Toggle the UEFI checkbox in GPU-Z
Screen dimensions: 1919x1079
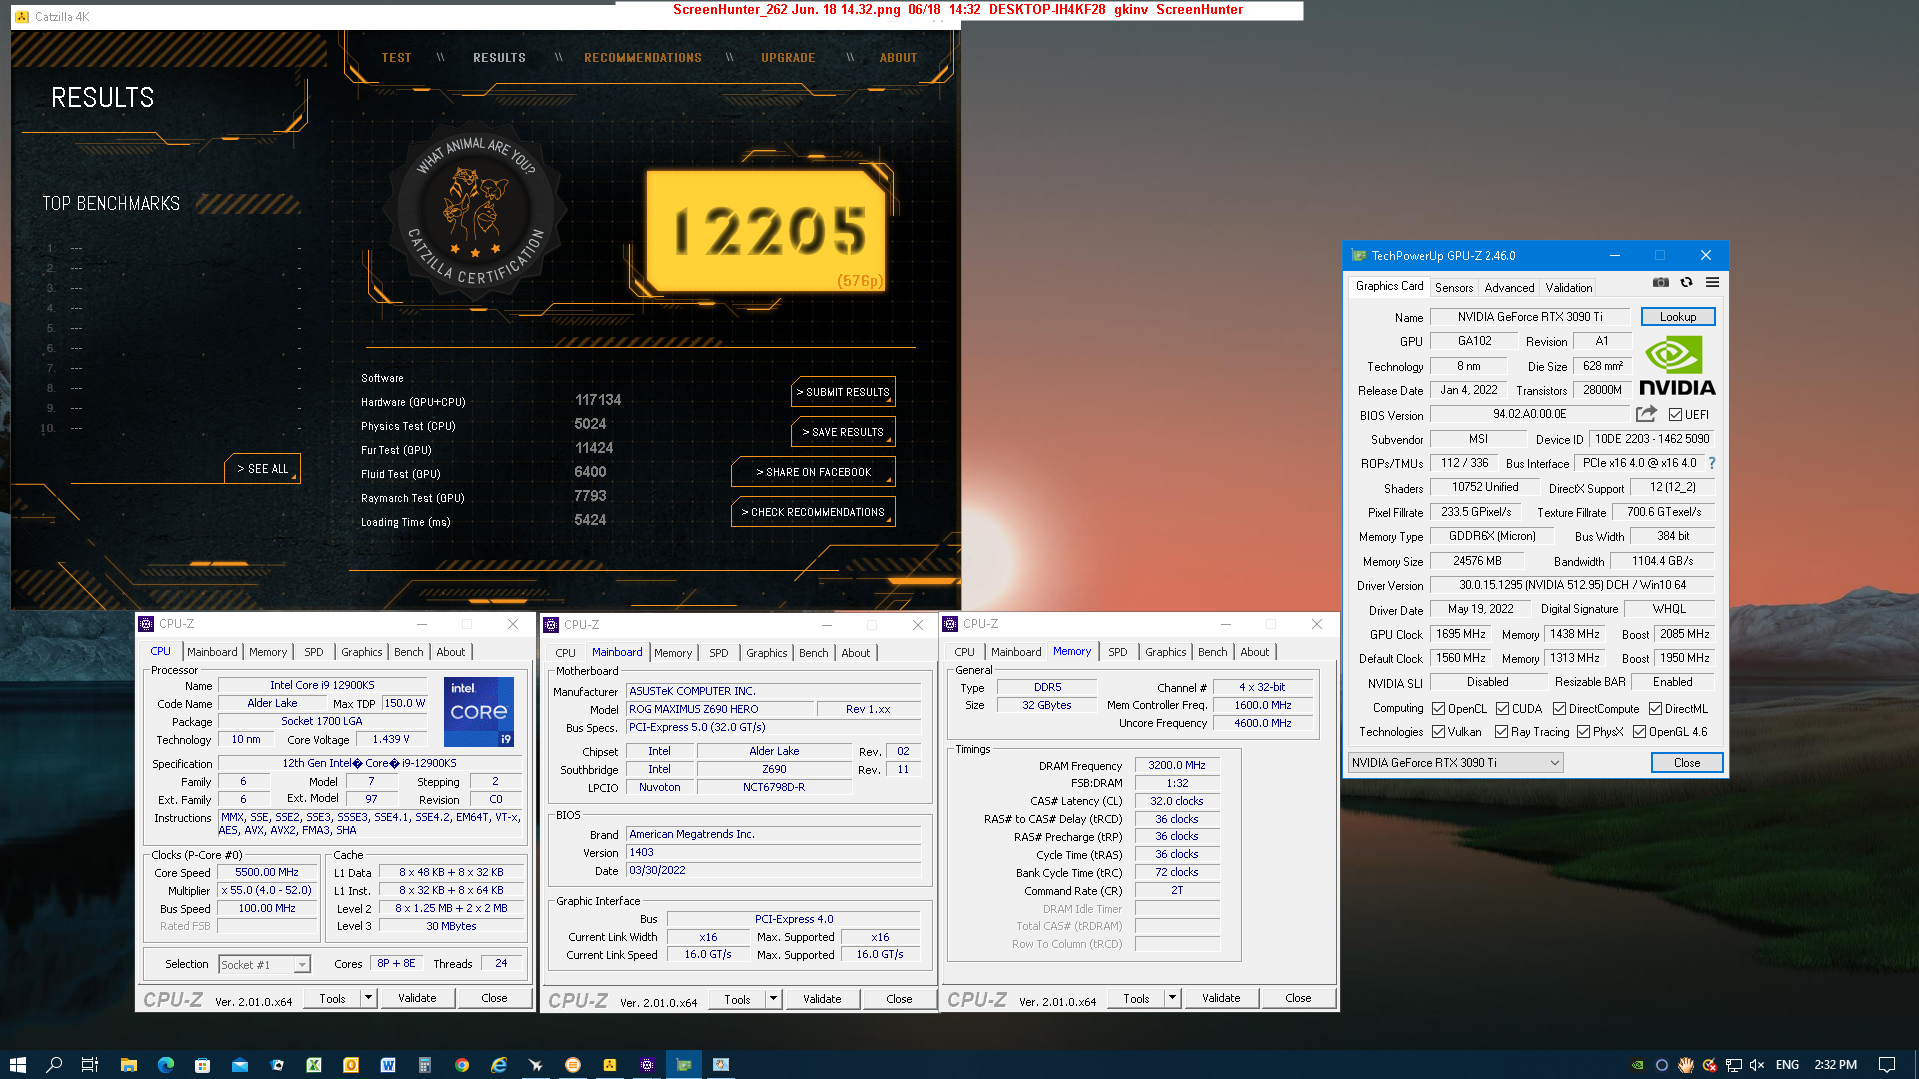[x=1675, y=415]
